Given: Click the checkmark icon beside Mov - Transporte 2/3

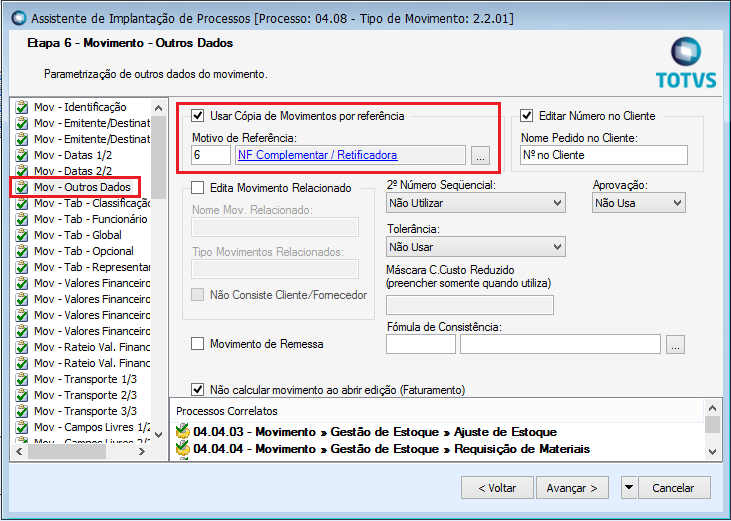Looking at the screenshot, I should [21, 395].
